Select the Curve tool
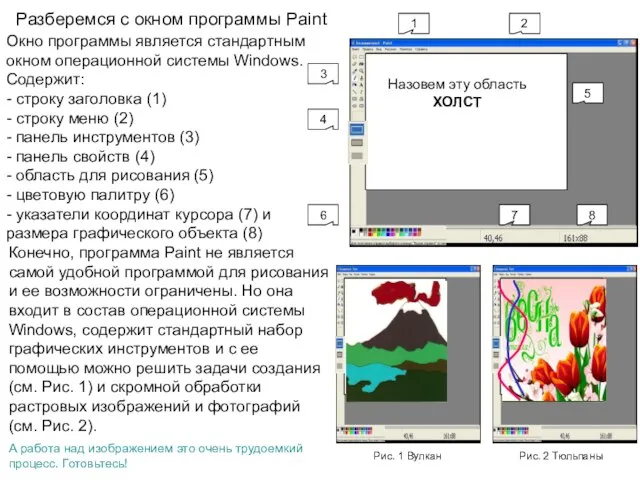Viewport: 640px width, 480px height. tap(361, 92)
